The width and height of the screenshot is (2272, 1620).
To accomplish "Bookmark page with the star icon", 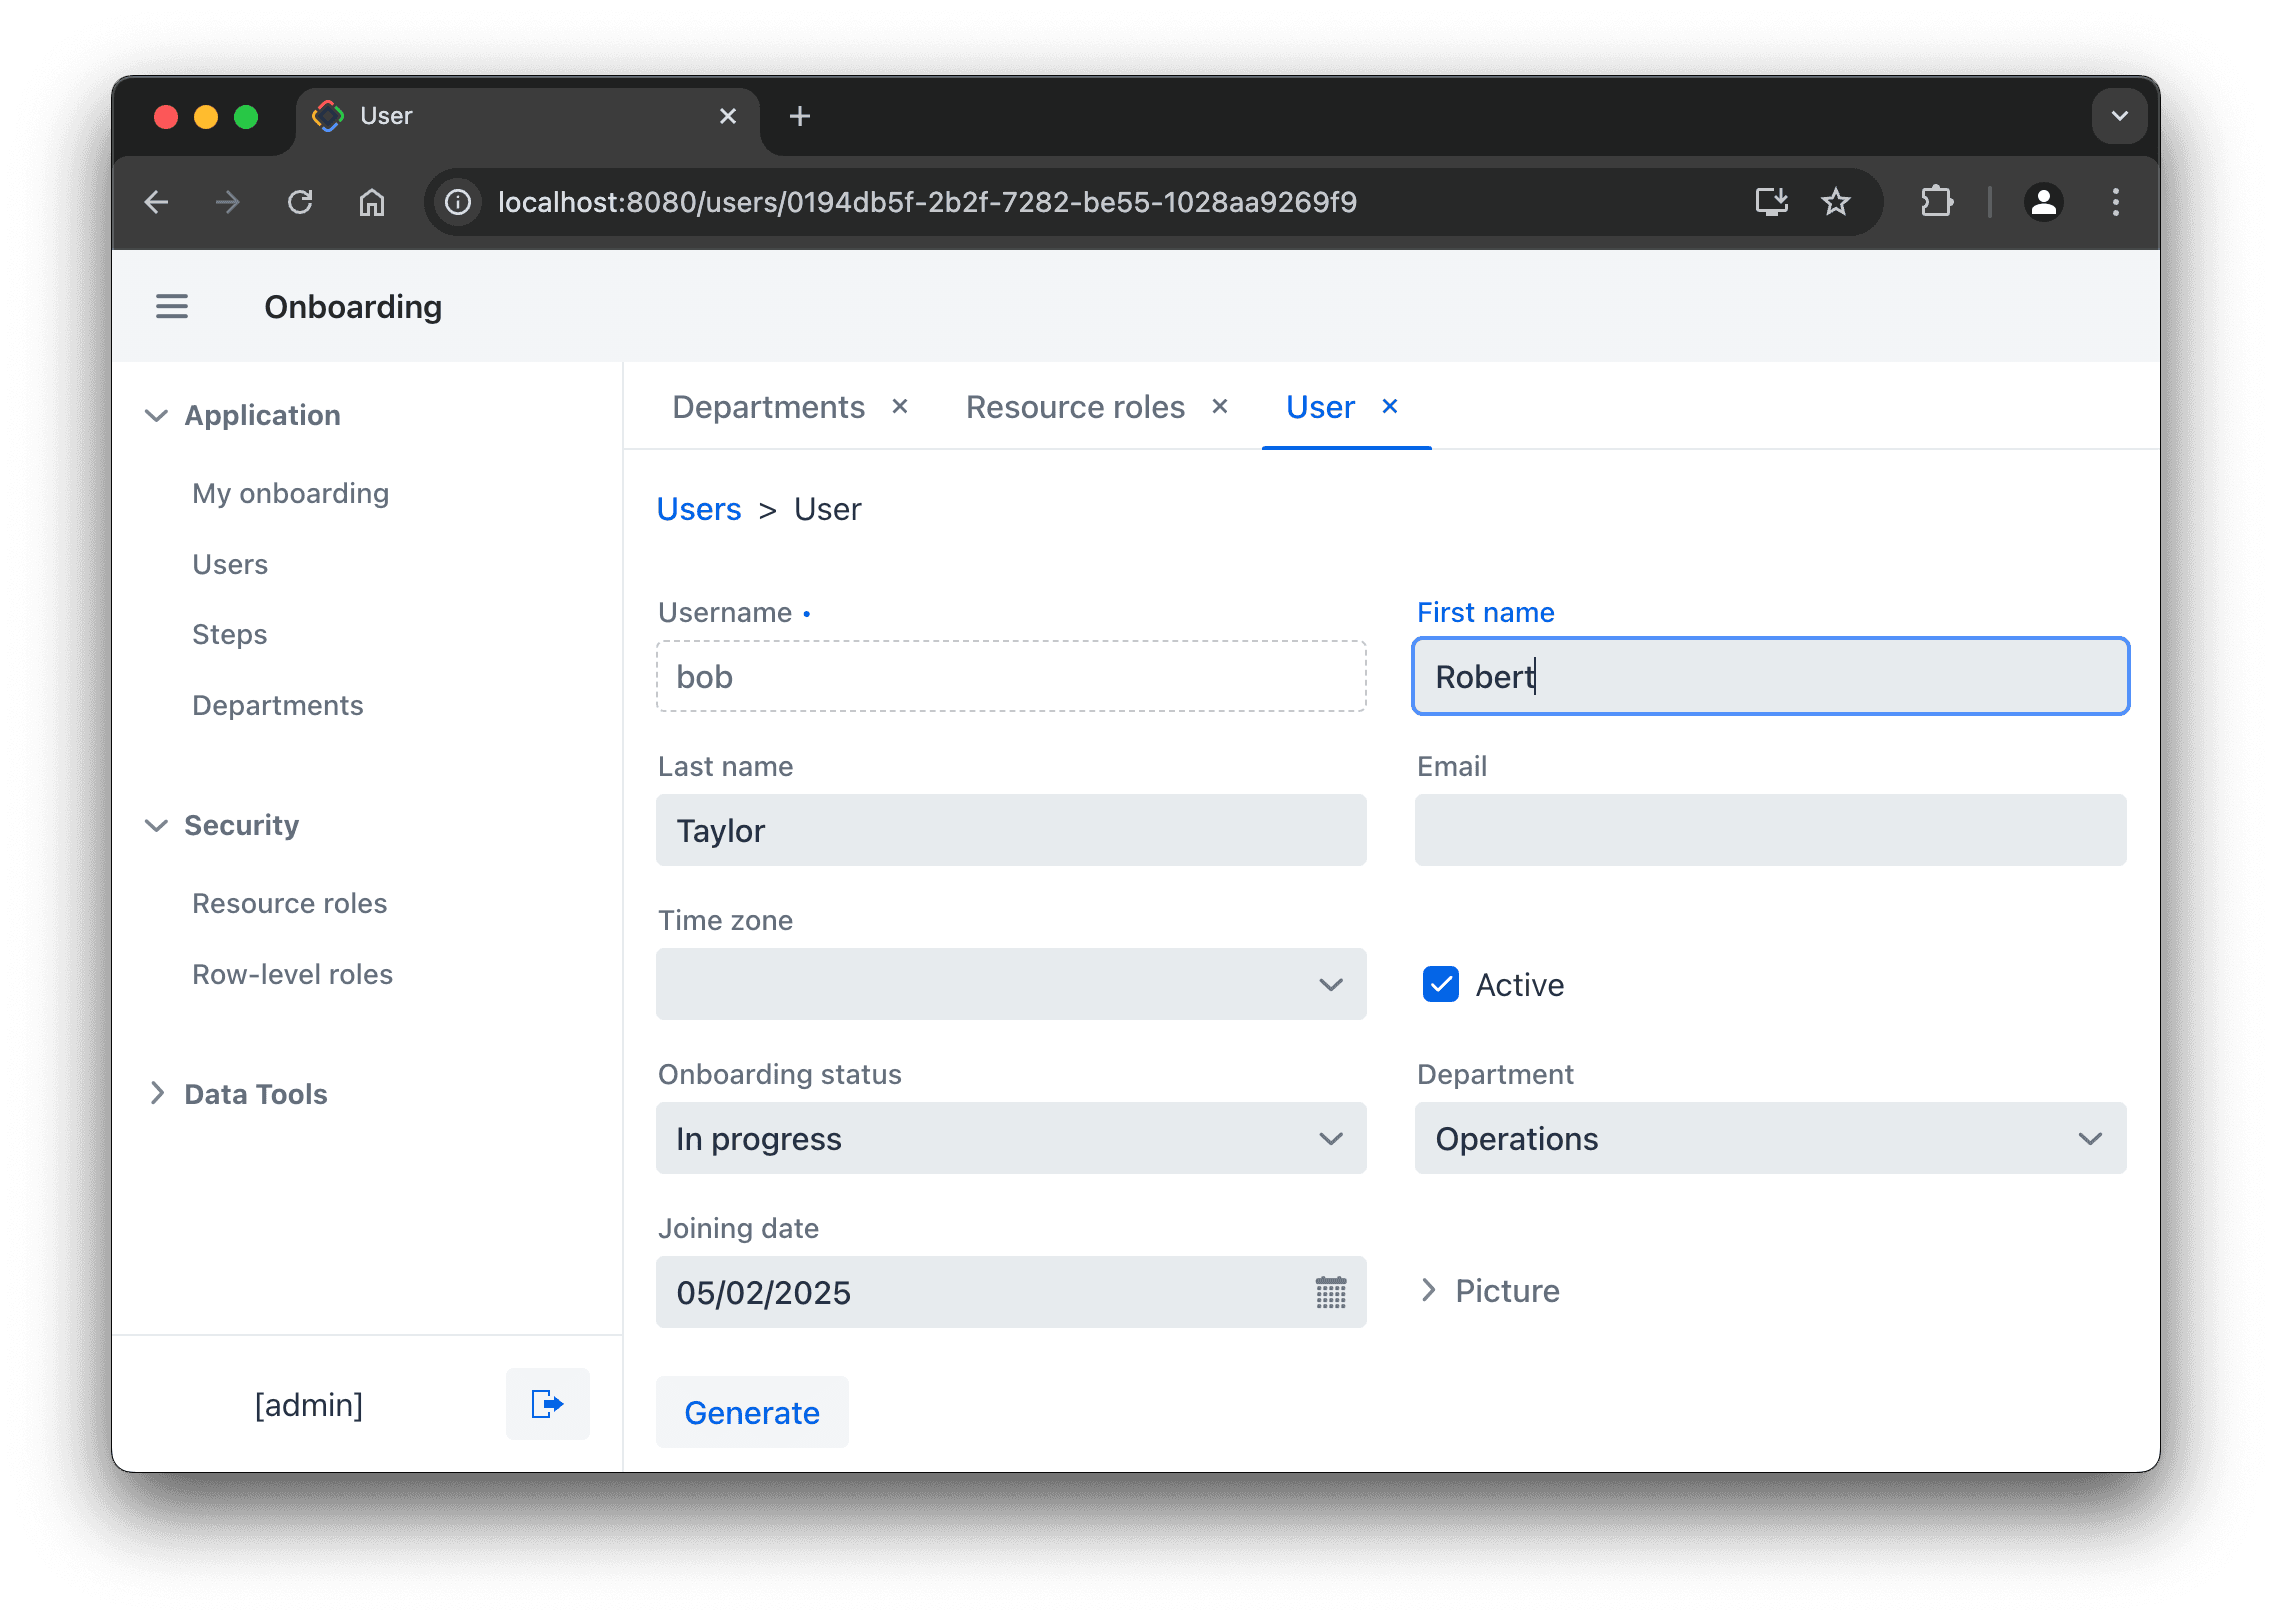I will (1836, 202).
